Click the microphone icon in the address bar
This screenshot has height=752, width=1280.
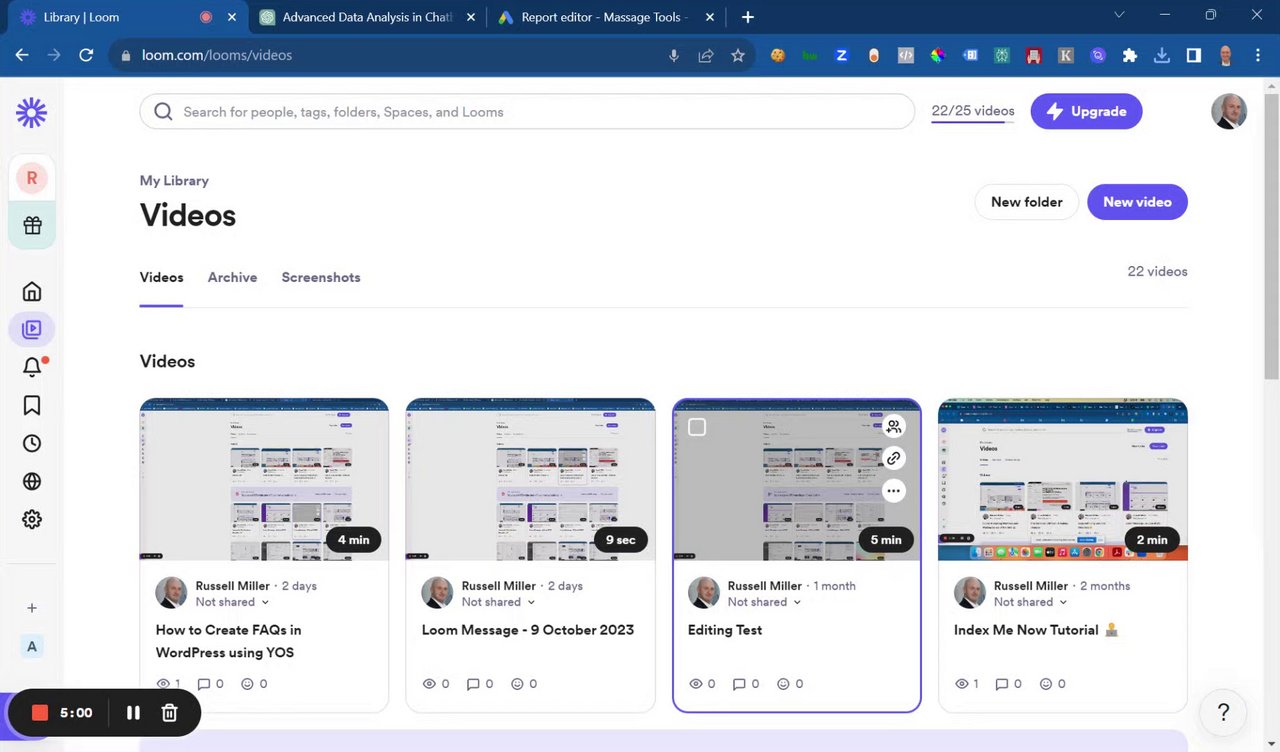coord(674,56)
